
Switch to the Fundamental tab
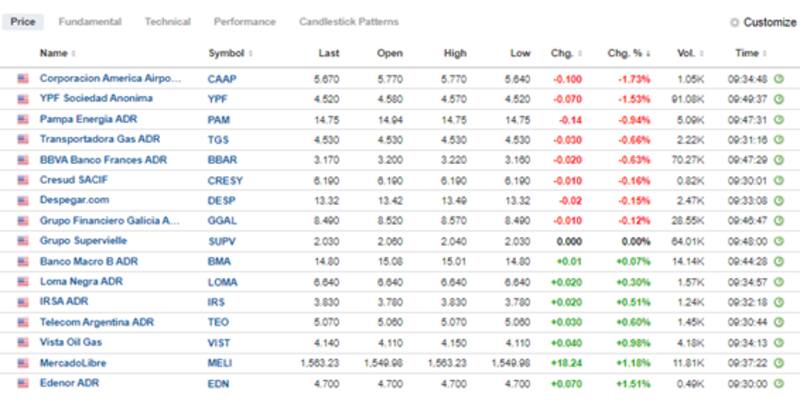(90, 21)
